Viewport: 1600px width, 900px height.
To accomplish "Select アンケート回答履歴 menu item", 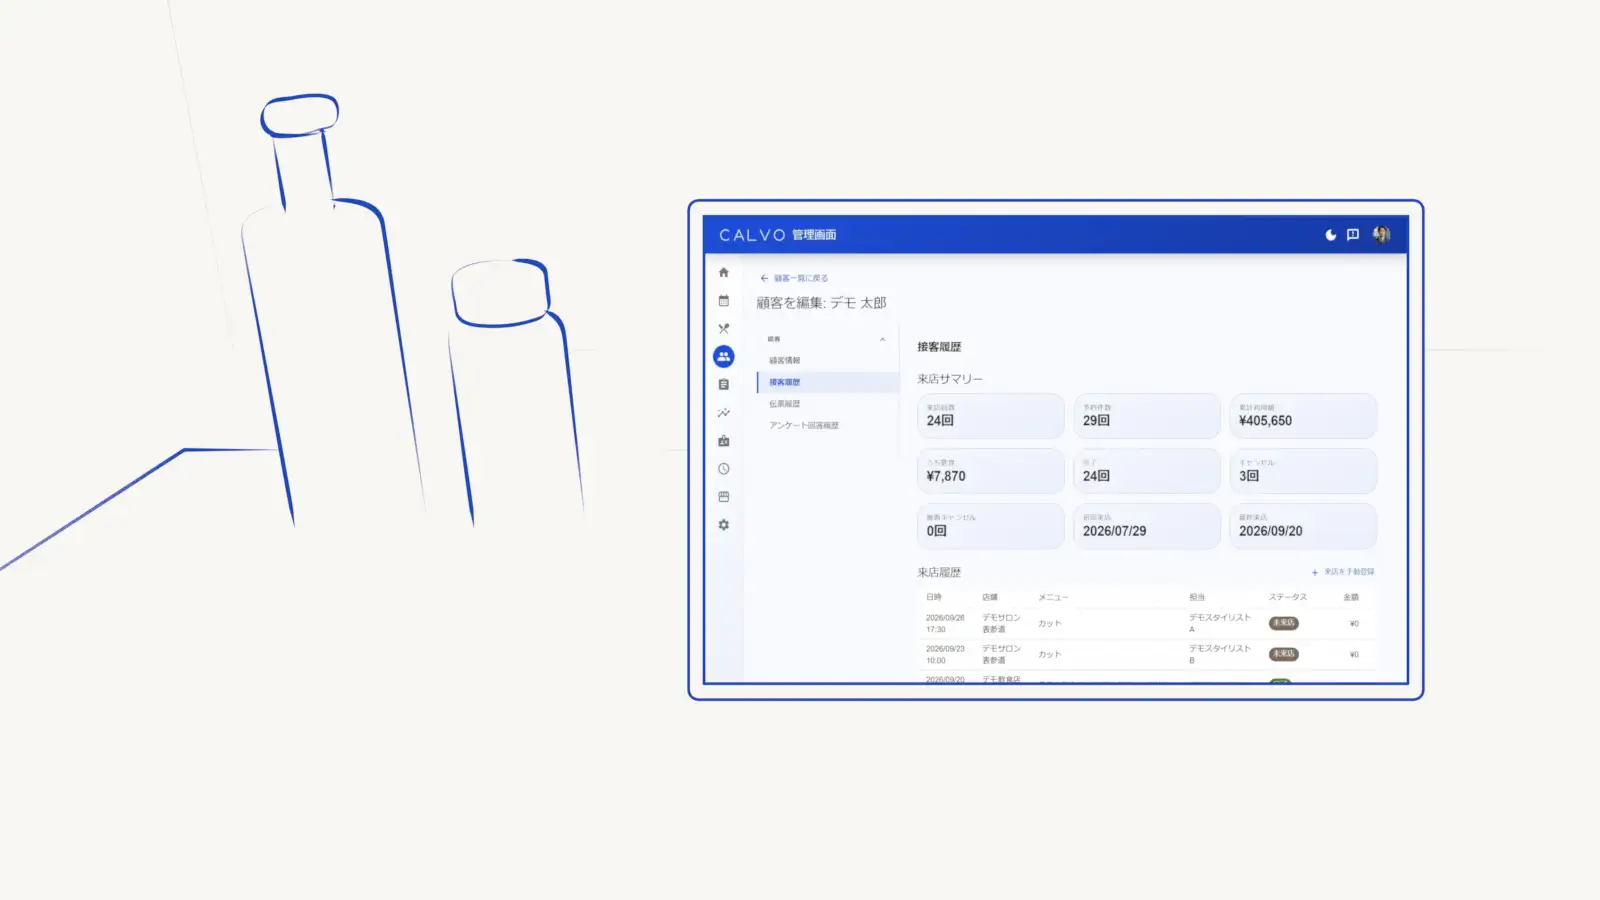I will [x=804, y=426].
